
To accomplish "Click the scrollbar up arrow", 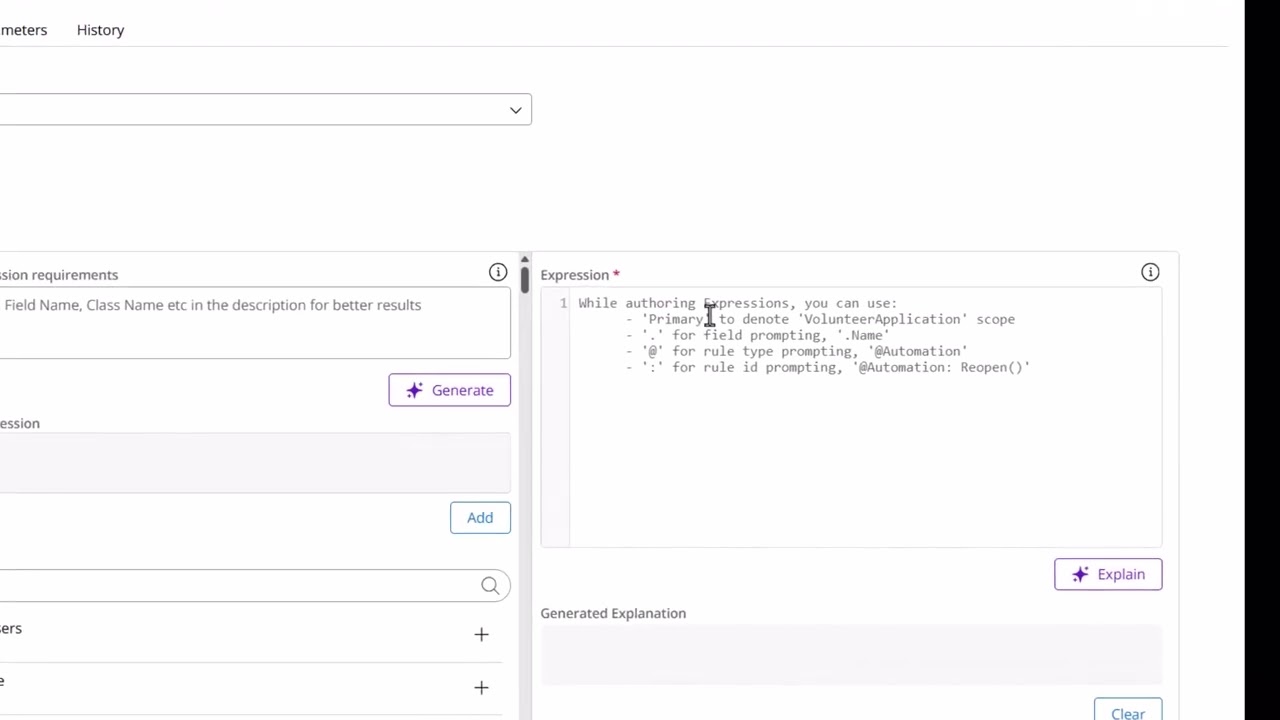I will pos(524,260).
